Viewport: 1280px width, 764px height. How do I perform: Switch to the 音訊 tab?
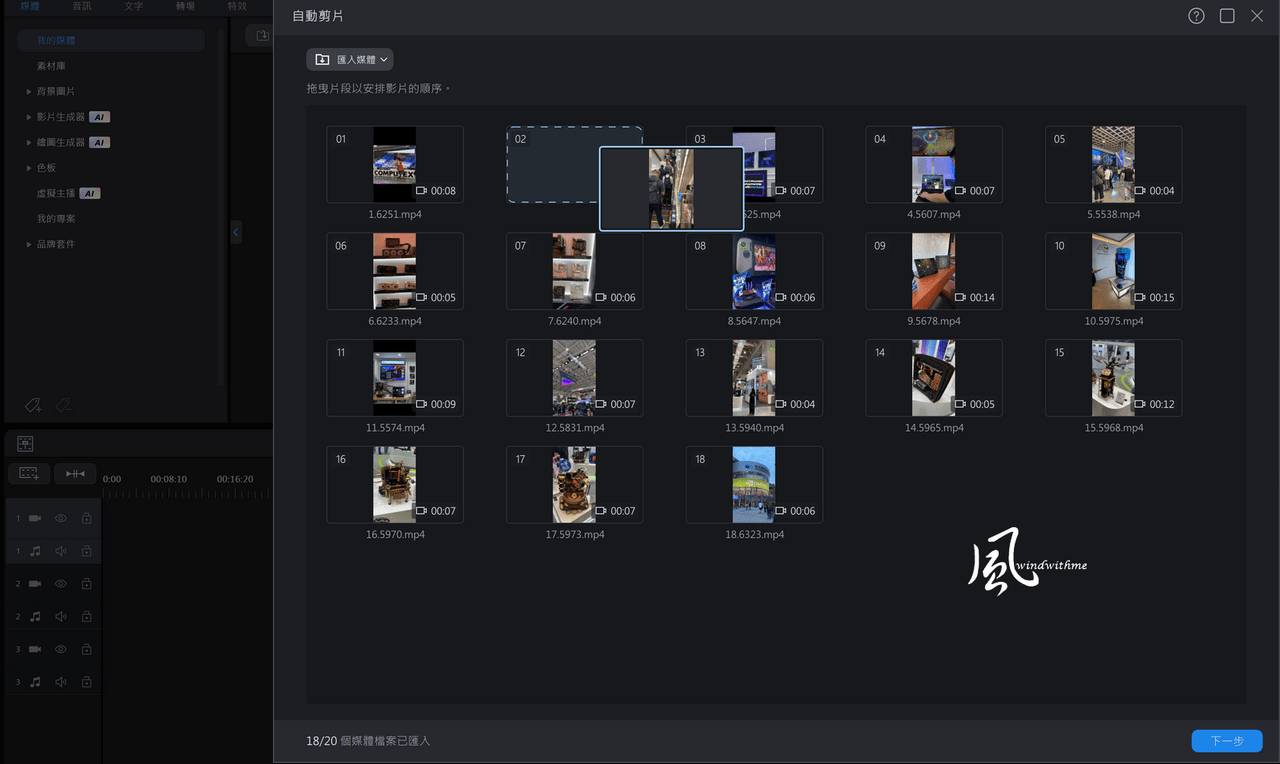(82, 6)
